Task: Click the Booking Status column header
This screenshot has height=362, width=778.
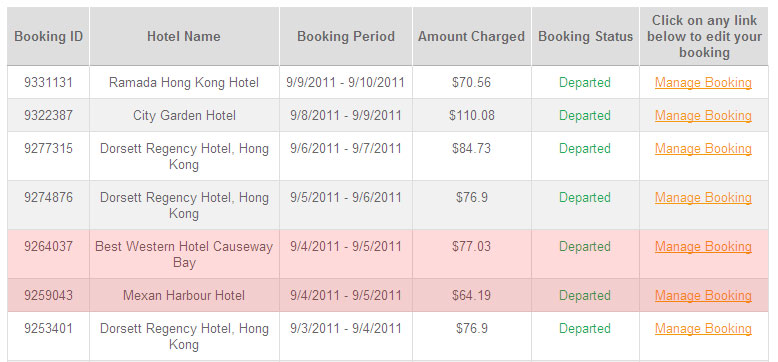Action: coord(585,36)
